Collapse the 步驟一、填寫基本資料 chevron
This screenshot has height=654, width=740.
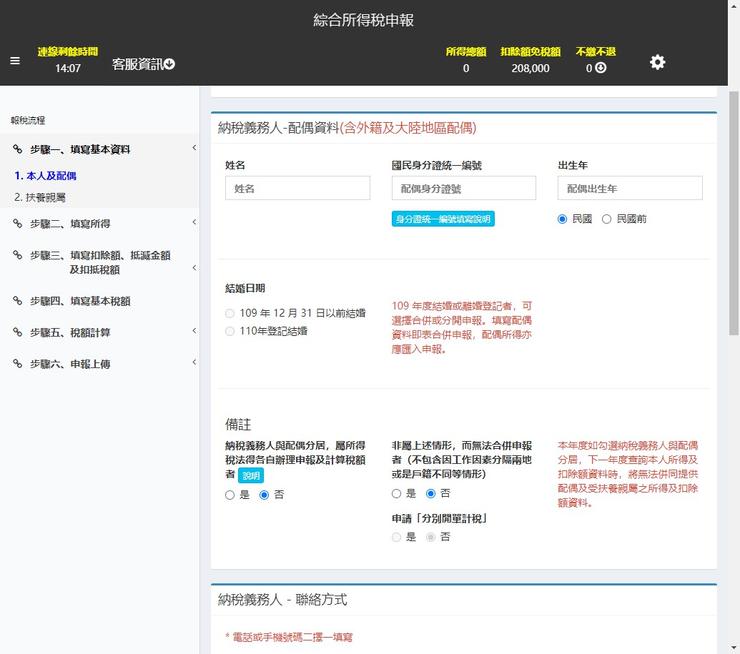click(194, 150)
